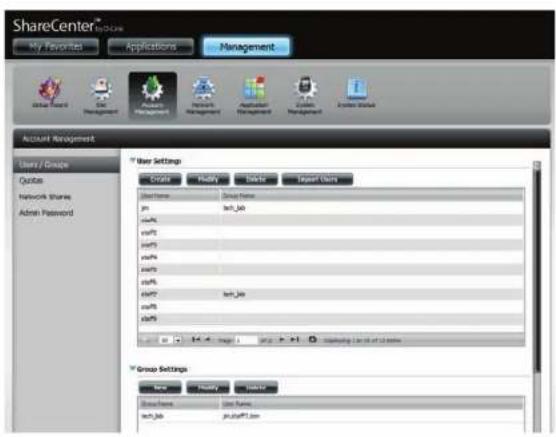Go to next page of user list

point(282,340)
